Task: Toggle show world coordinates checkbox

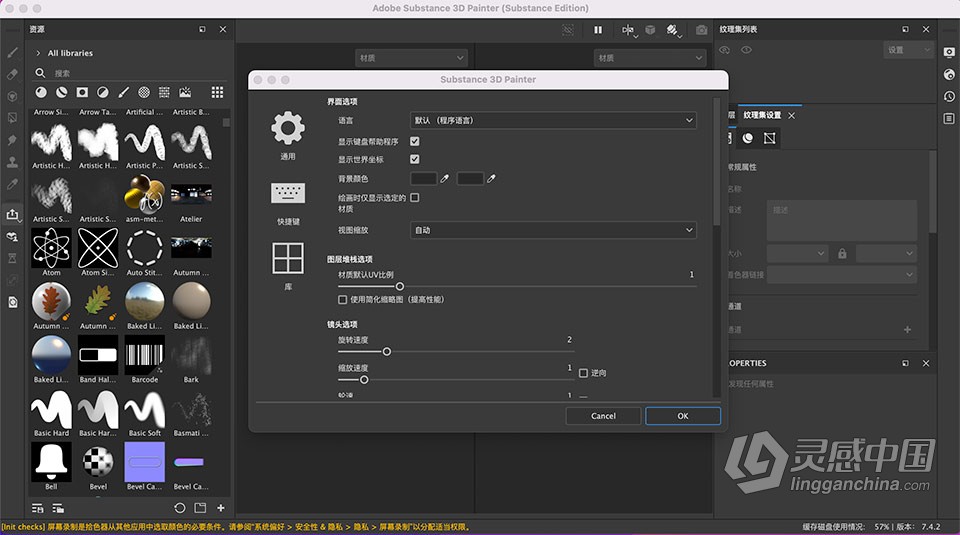Action: [x=414, y=159]
